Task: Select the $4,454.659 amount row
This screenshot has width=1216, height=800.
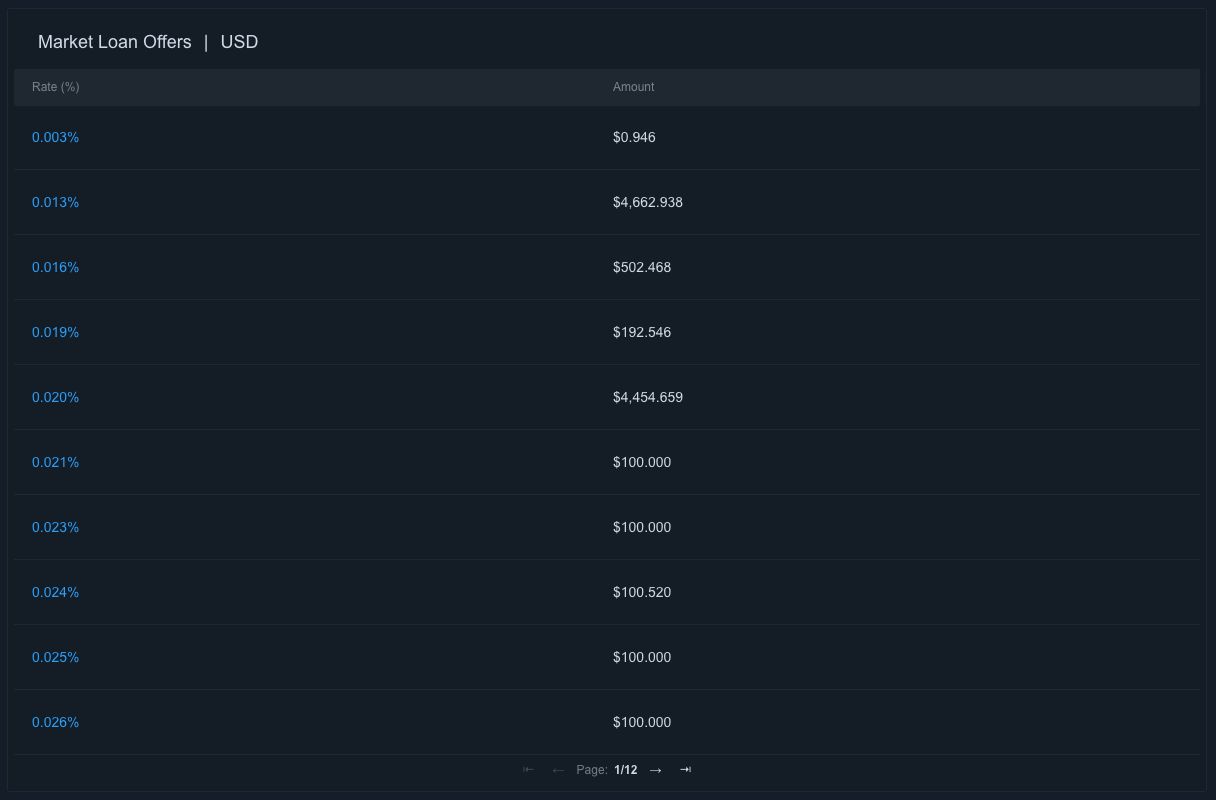Action: pos(648,397)
